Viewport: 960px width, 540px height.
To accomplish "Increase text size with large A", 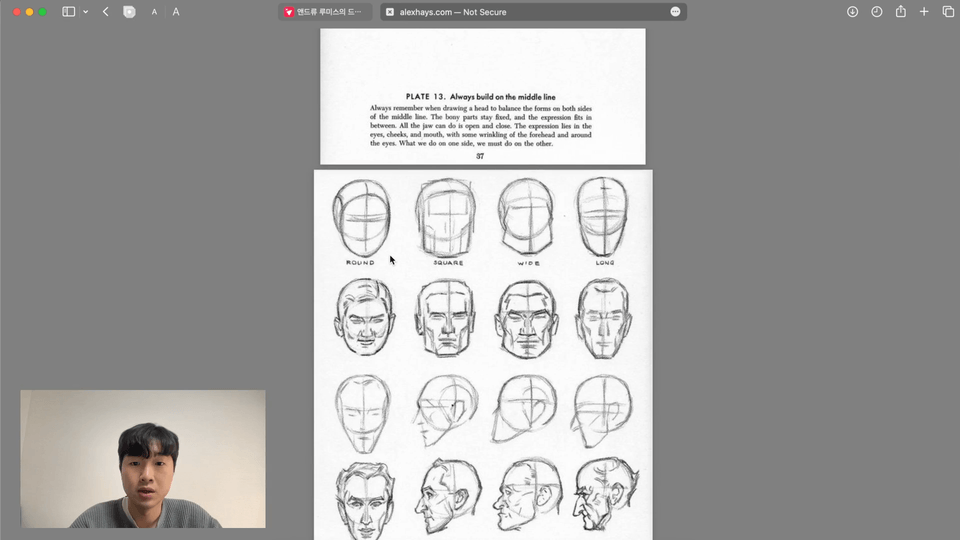I will (176, 12).
